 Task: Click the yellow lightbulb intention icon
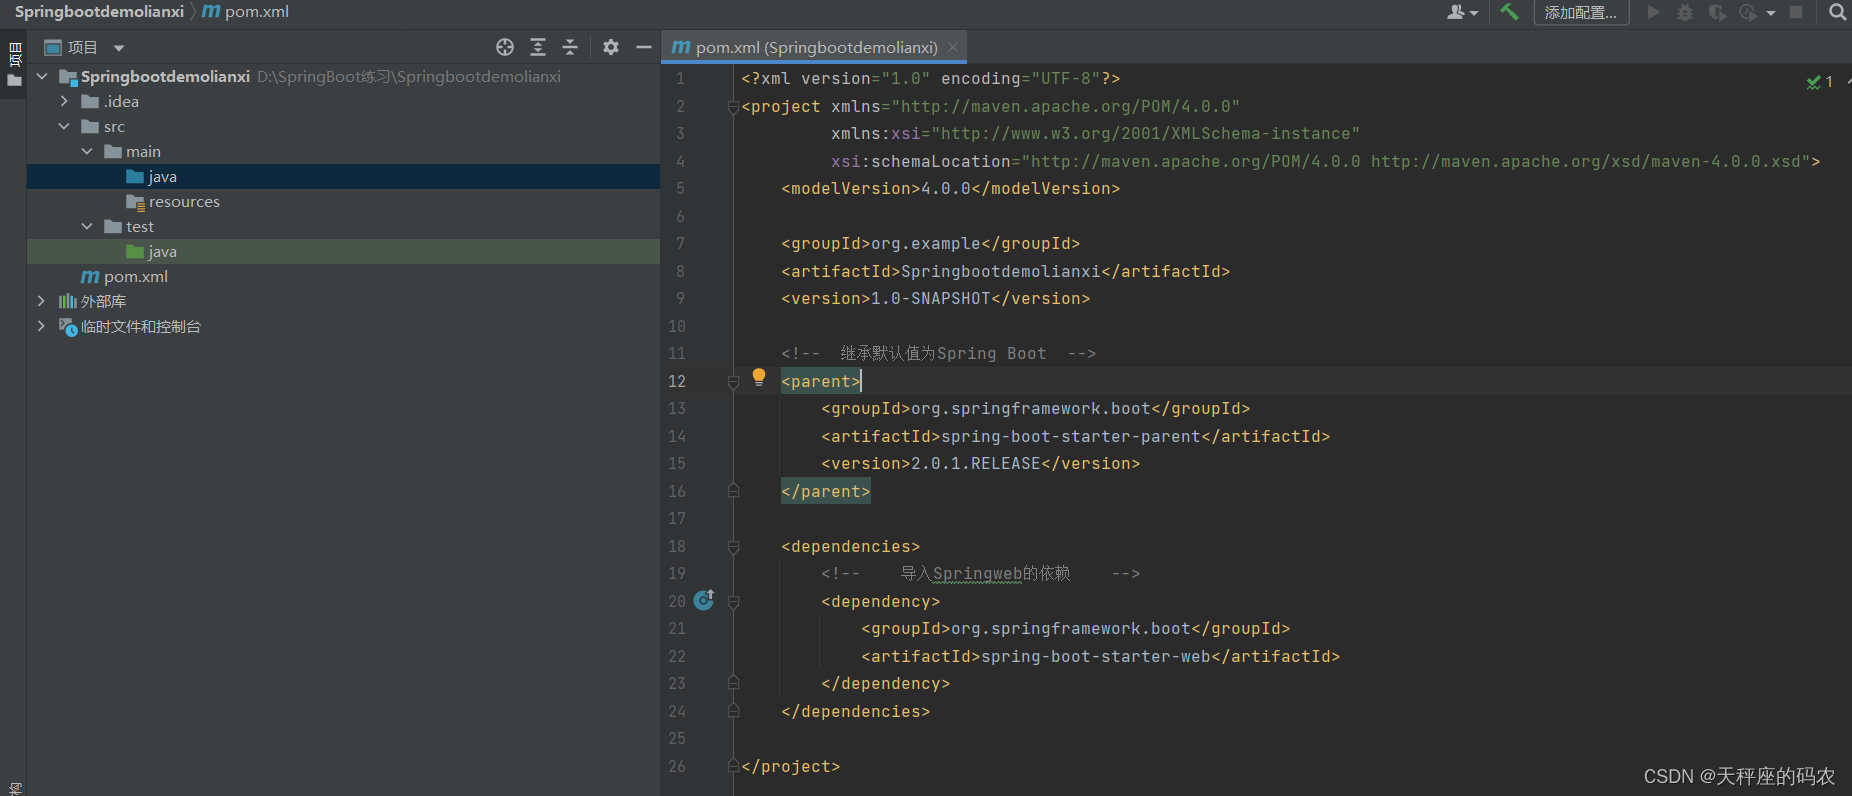pyautogui.click(x=759, y=377)
